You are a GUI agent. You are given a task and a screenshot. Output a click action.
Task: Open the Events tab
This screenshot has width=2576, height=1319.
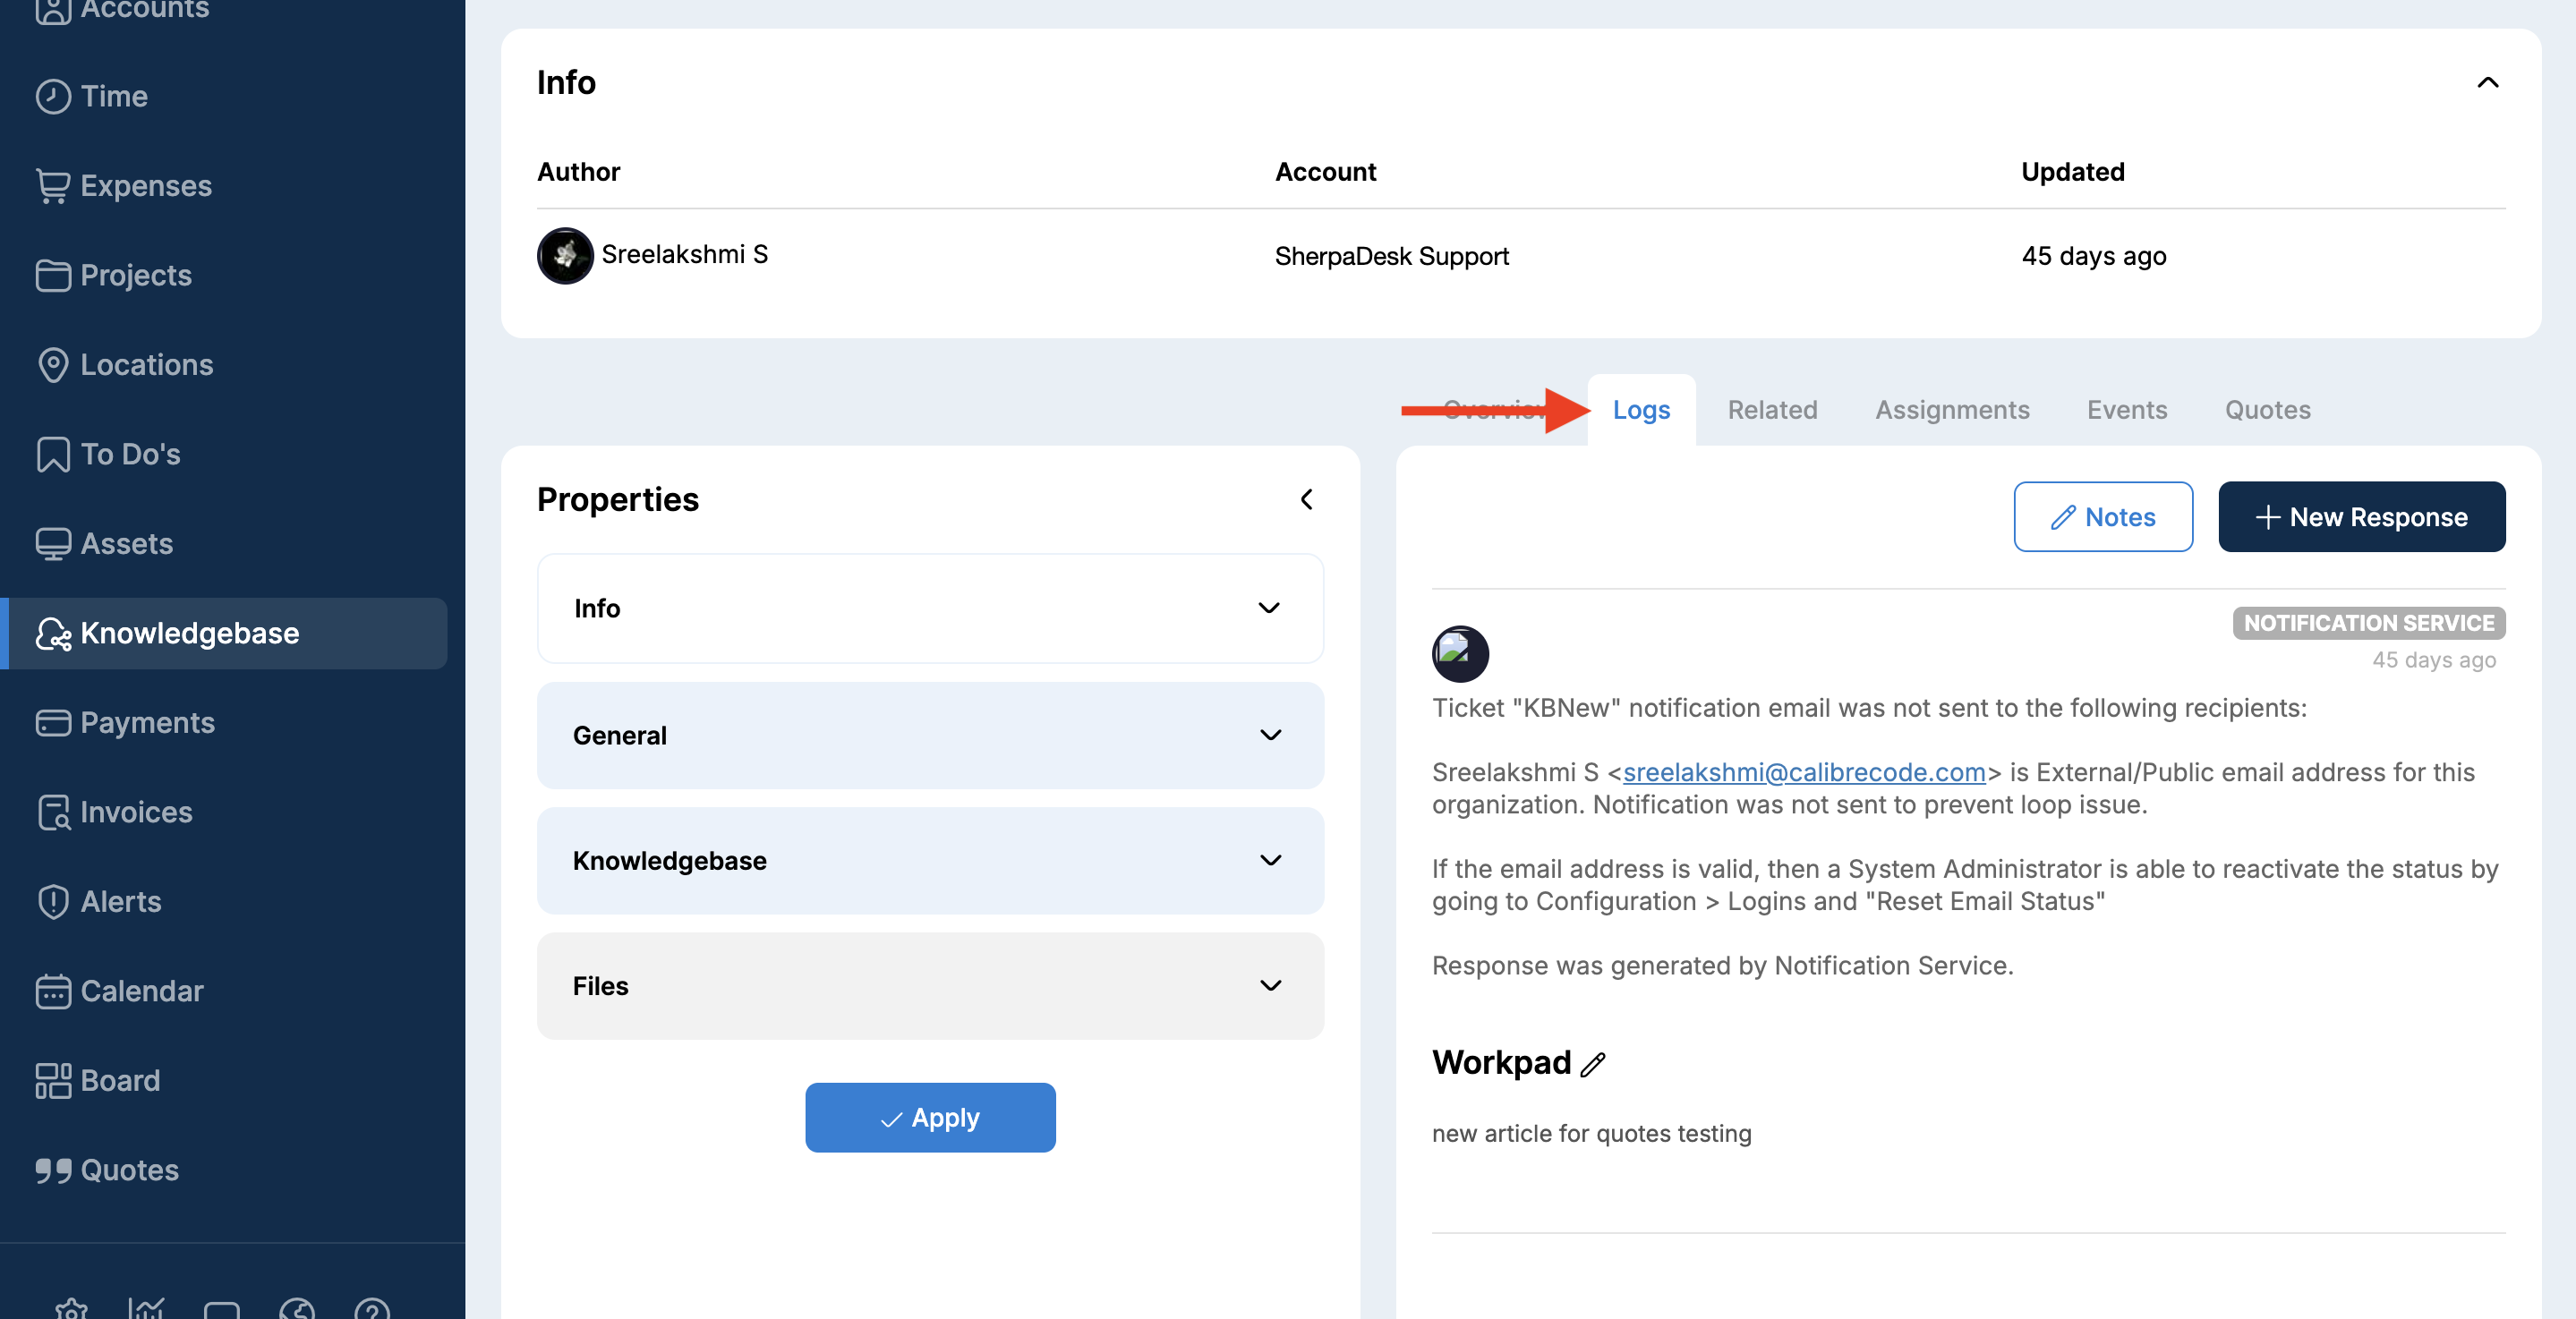[2126, 410]
